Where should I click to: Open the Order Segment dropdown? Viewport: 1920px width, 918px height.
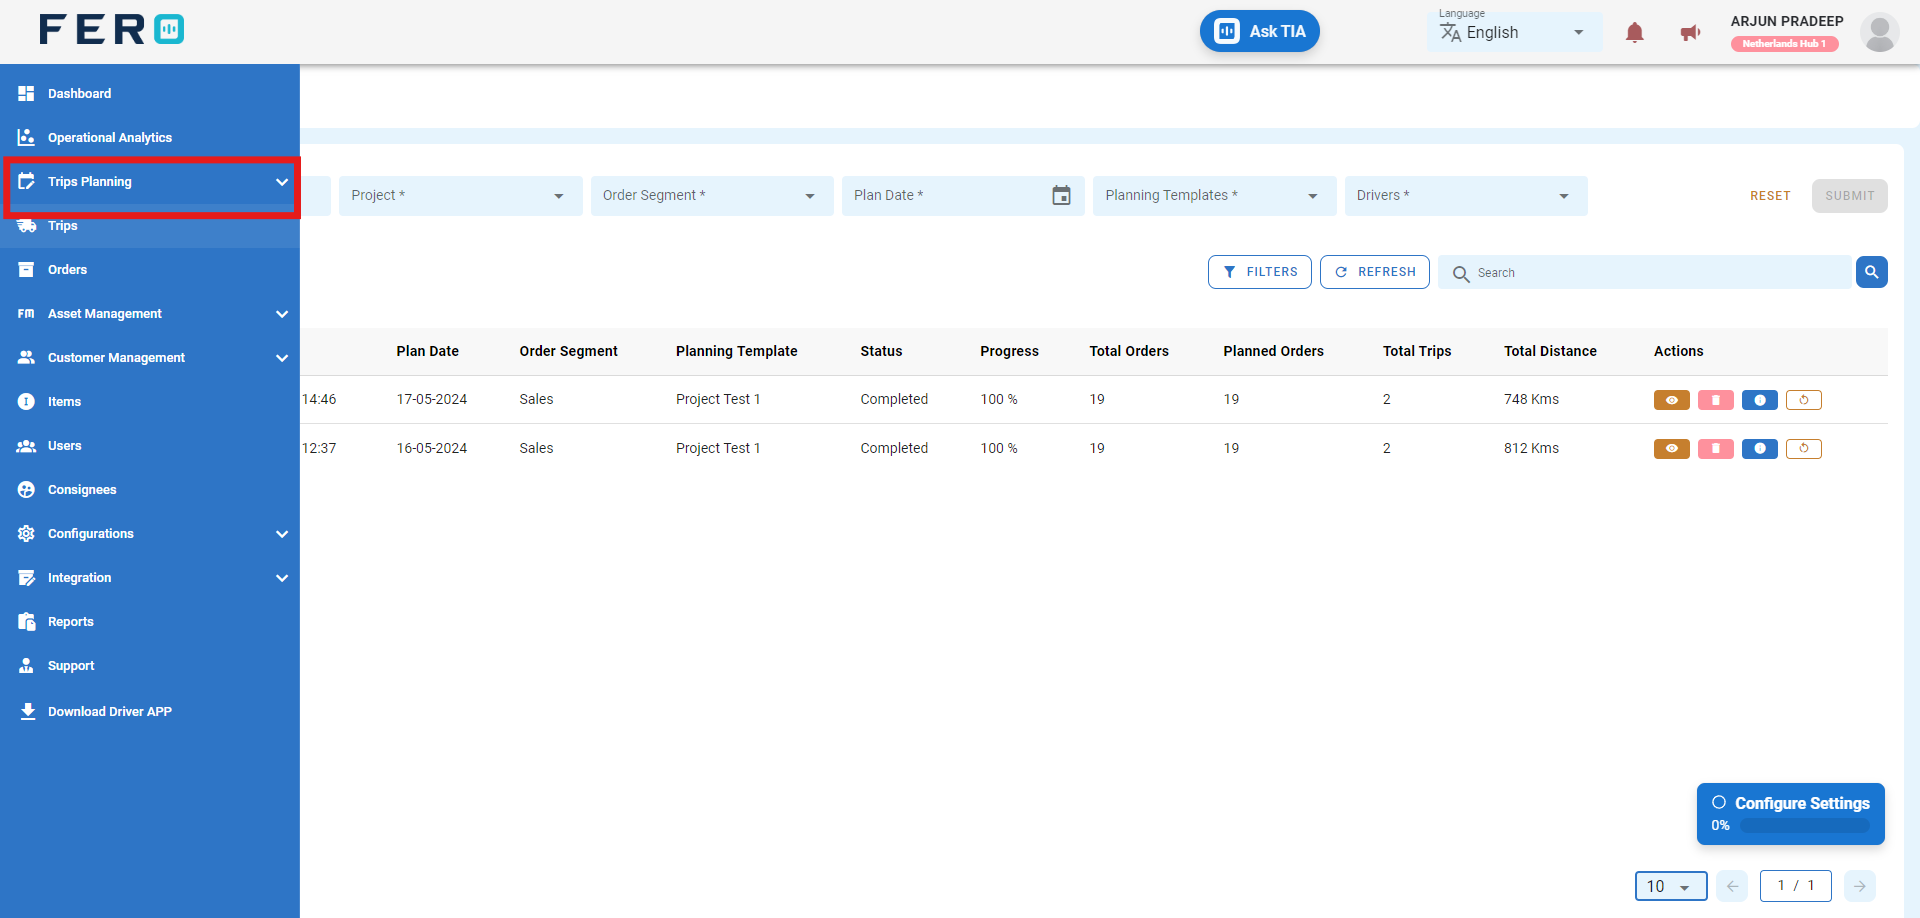click(712, 196)
